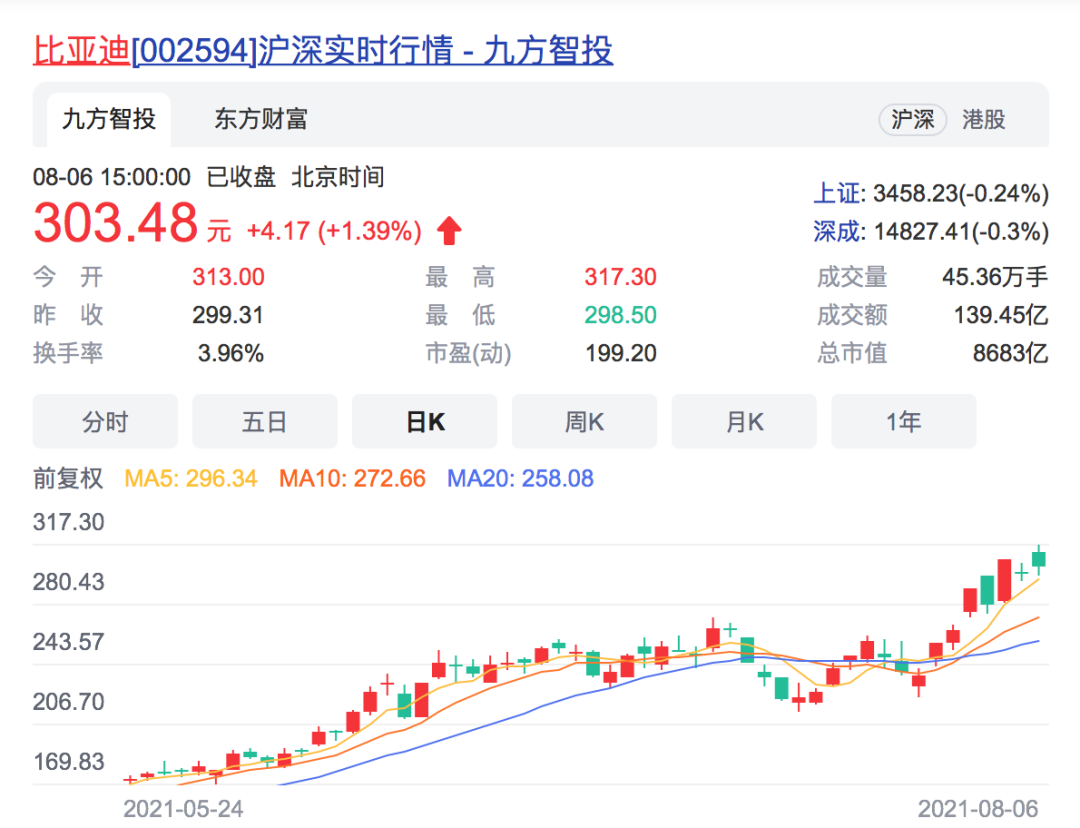Click the MA10 moving average label
Viewport: 1080px width, 828px height.
click(x=352, y=479)
